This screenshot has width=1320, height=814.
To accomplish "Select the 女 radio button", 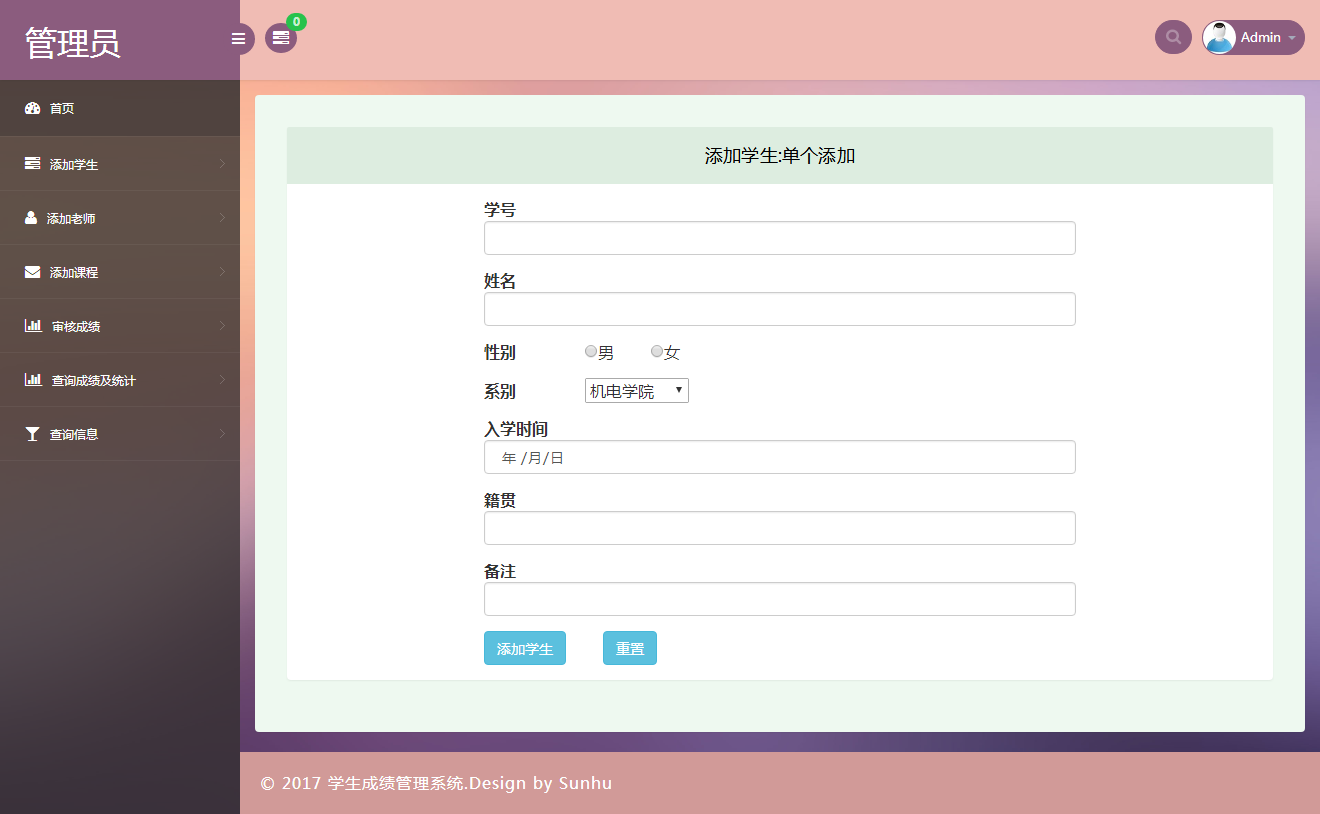I will (x=657, y=351).
